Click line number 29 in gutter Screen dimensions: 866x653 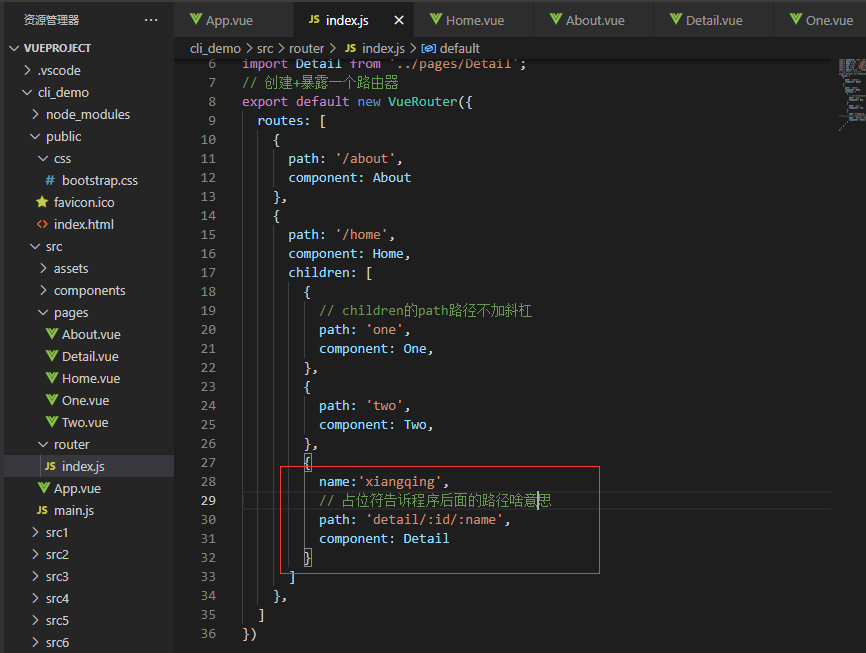click(x=208, y=501)
